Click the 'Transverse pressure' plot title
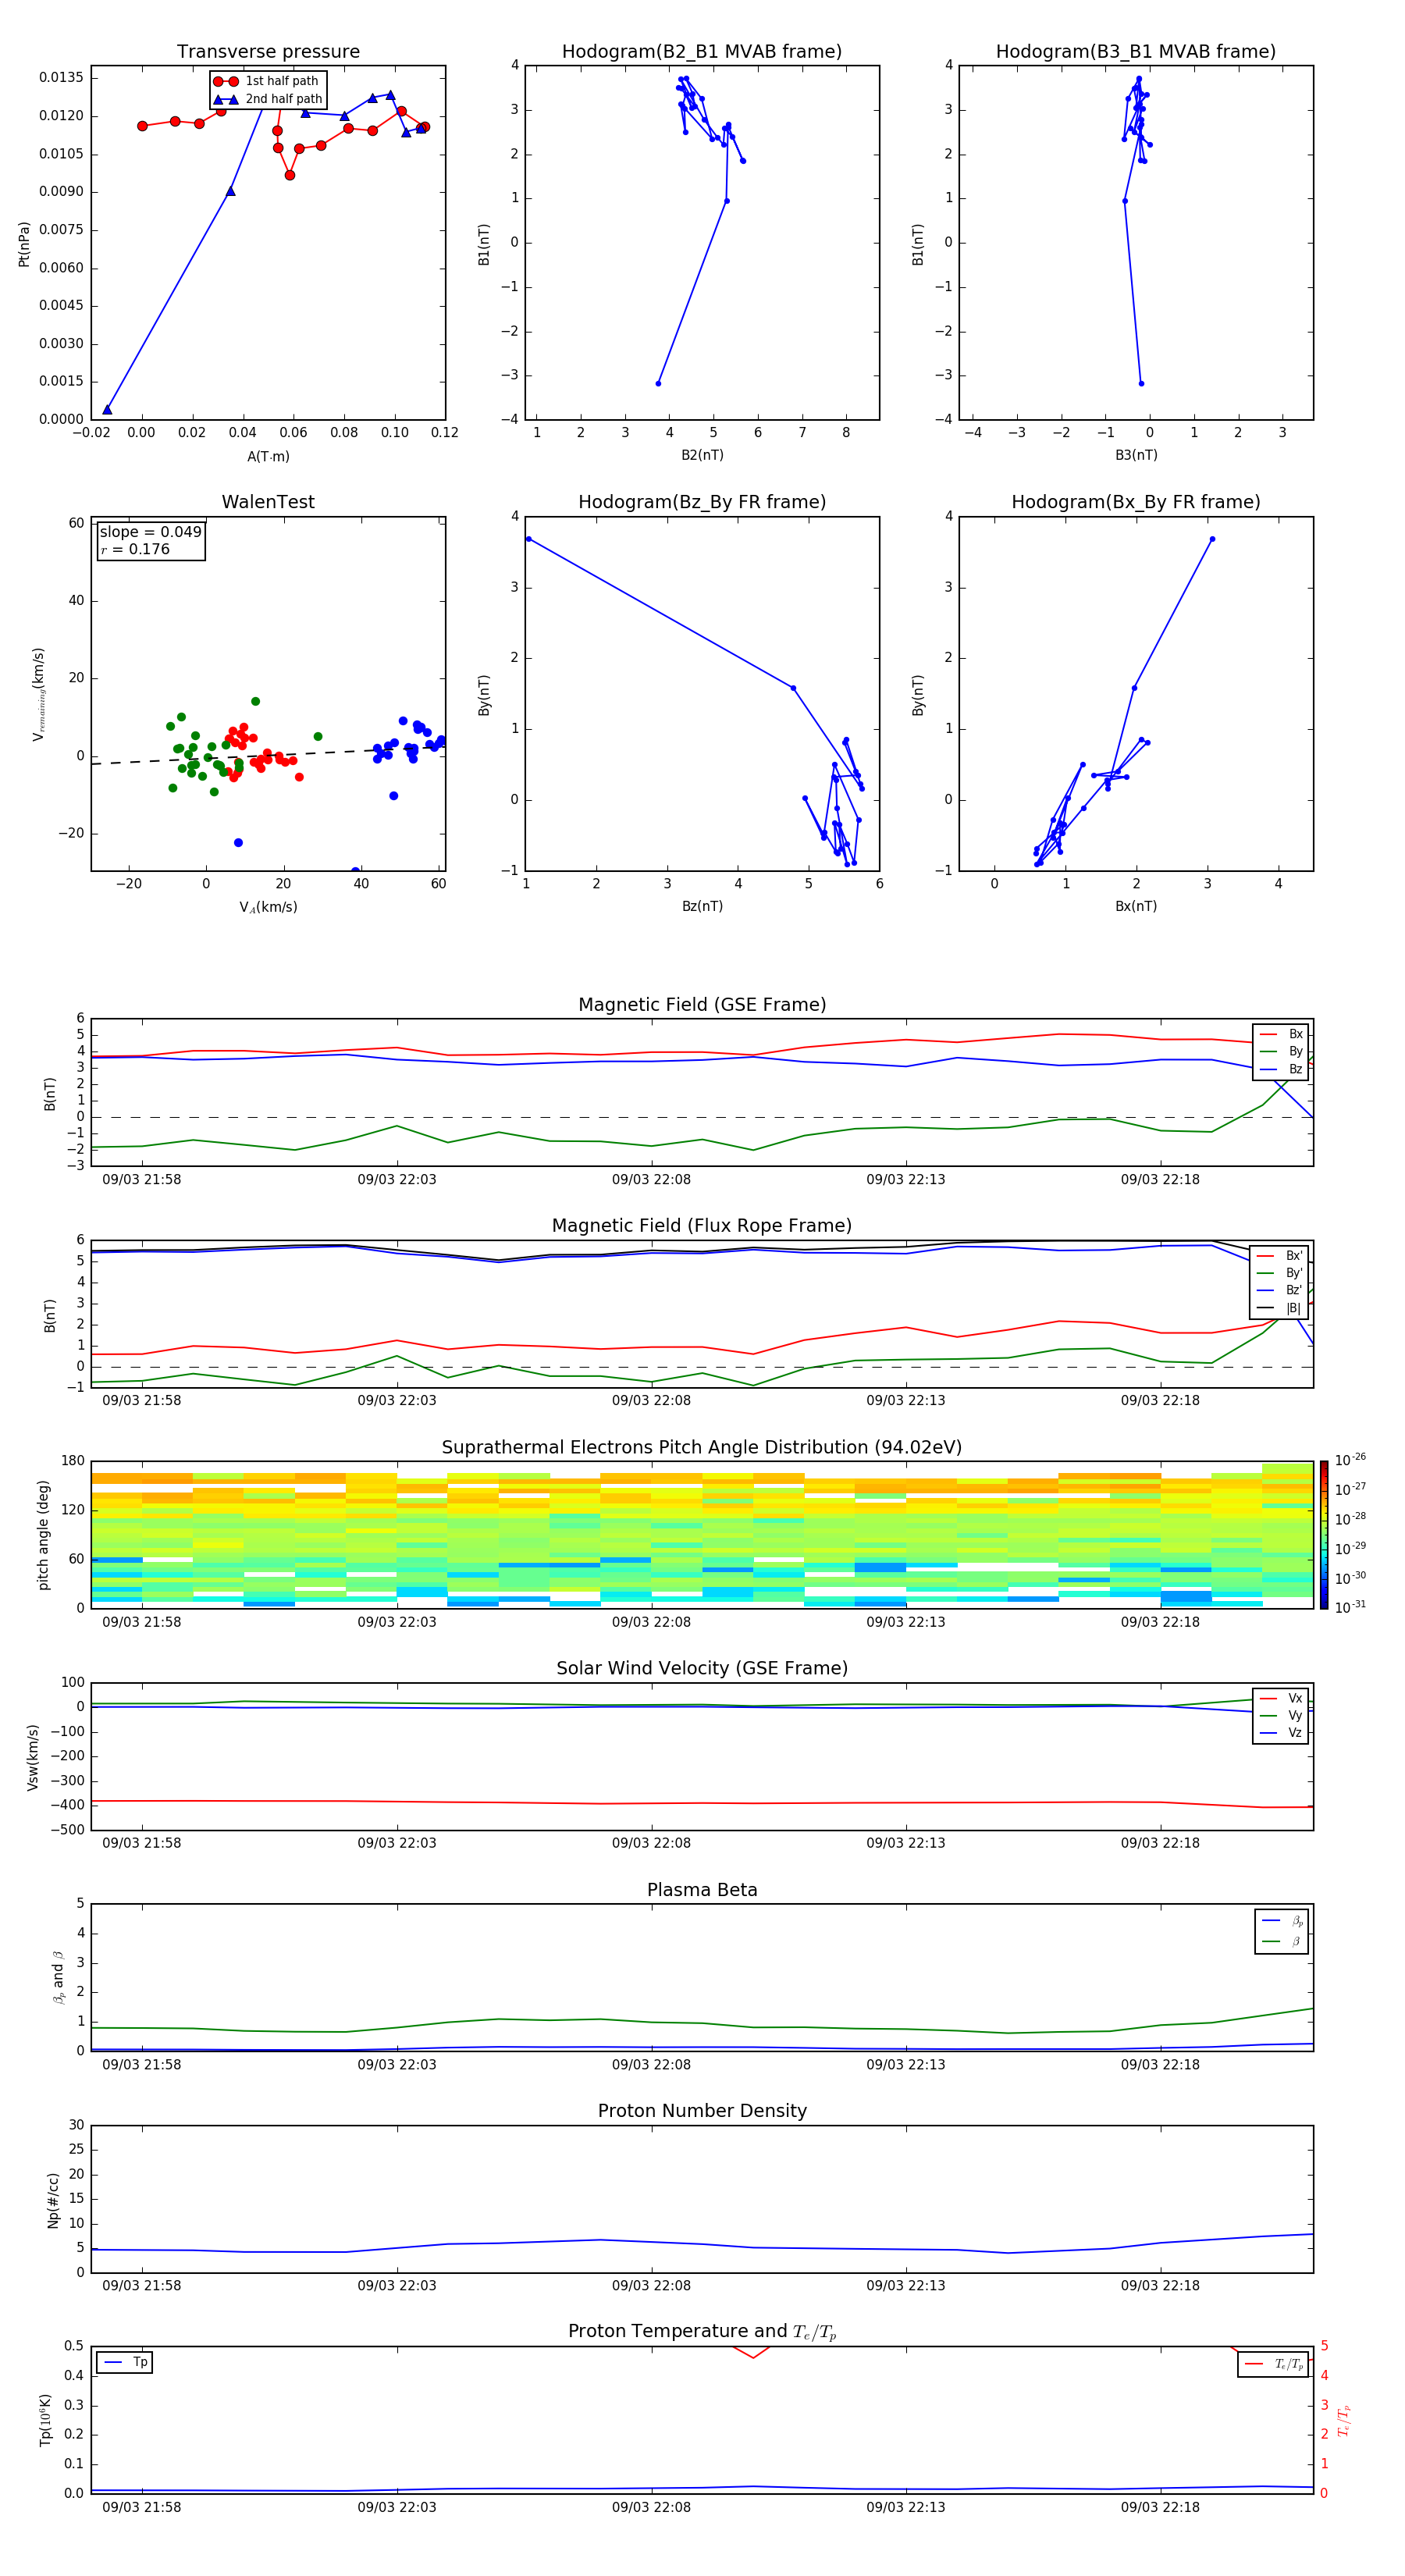Screen dimensions: 1405x2576 coord(268,51)
